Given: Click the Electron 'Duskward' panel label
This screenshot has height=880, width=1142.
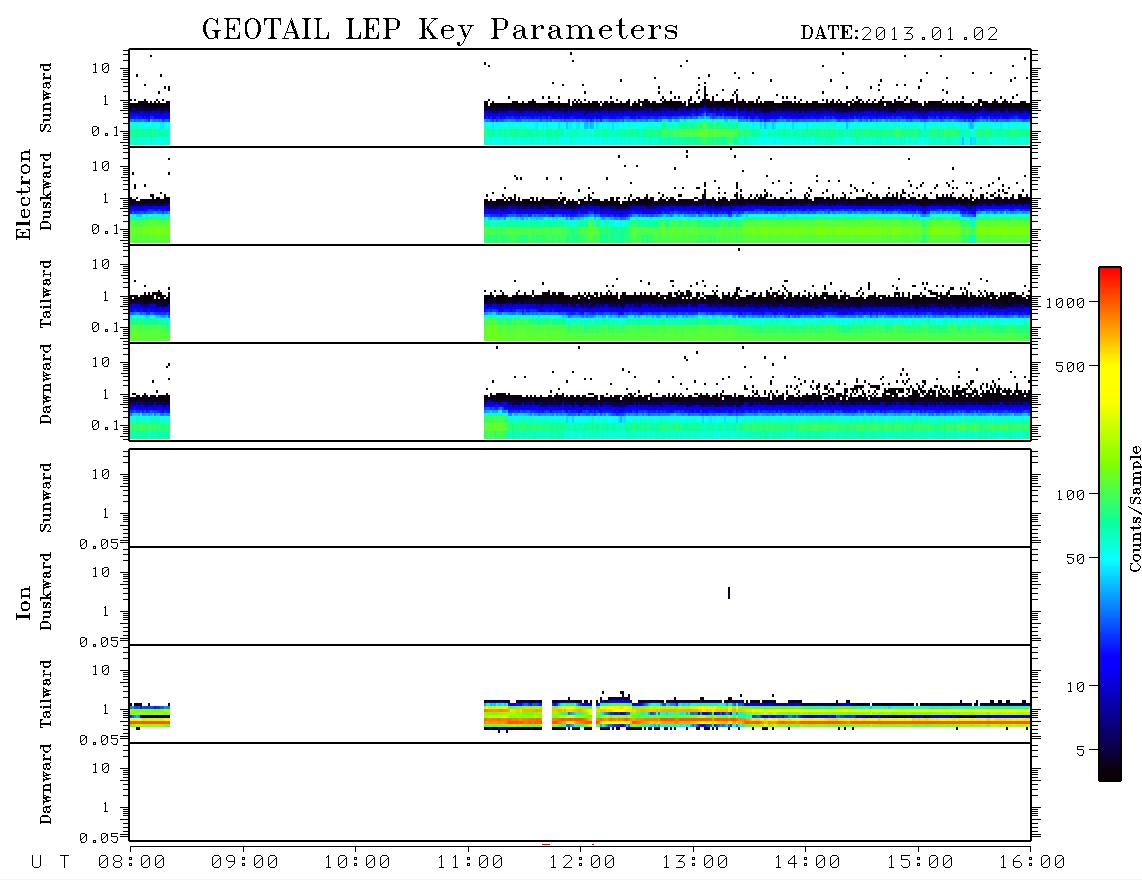Looking at the screenshot, I should (46, 192).
